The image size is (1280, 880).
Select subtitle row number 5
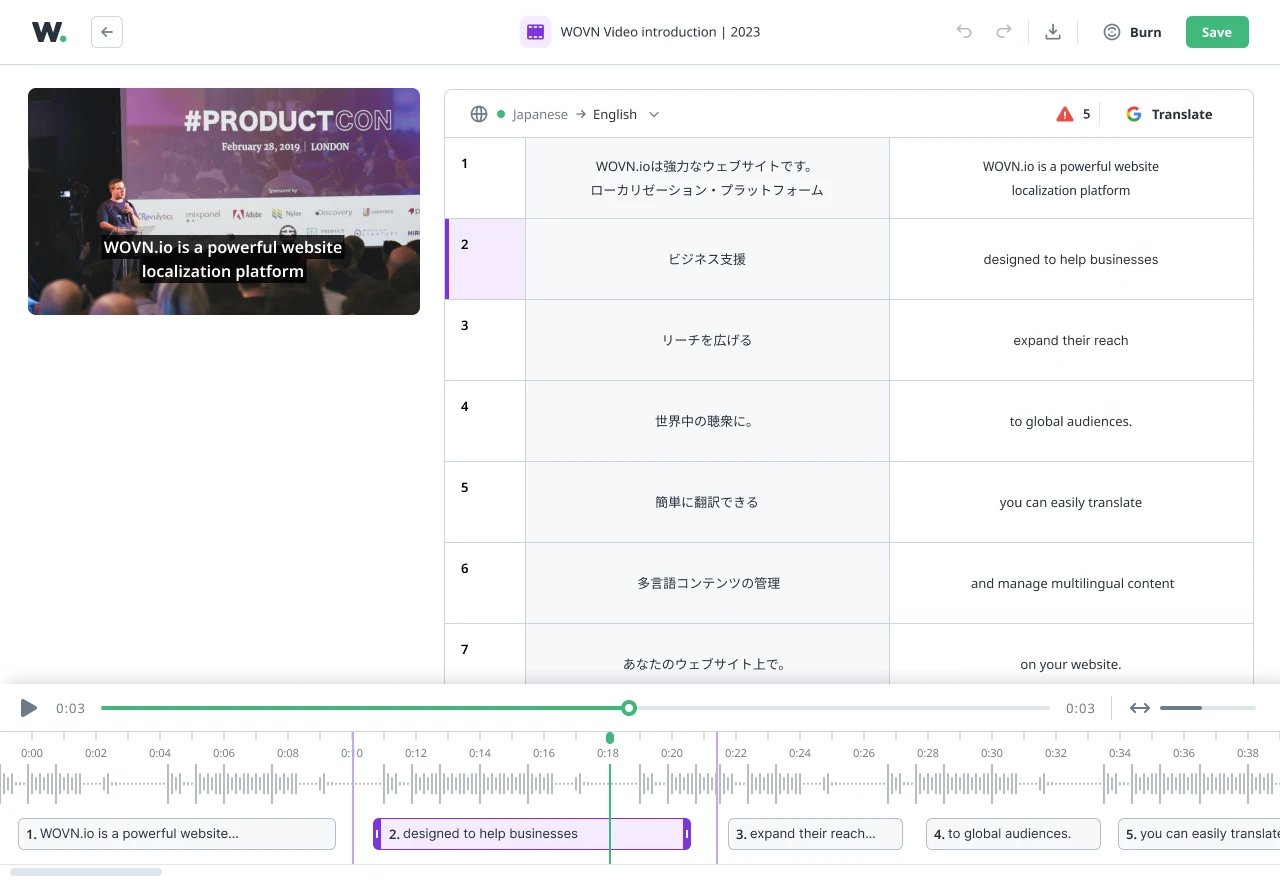tap(485, 502)
